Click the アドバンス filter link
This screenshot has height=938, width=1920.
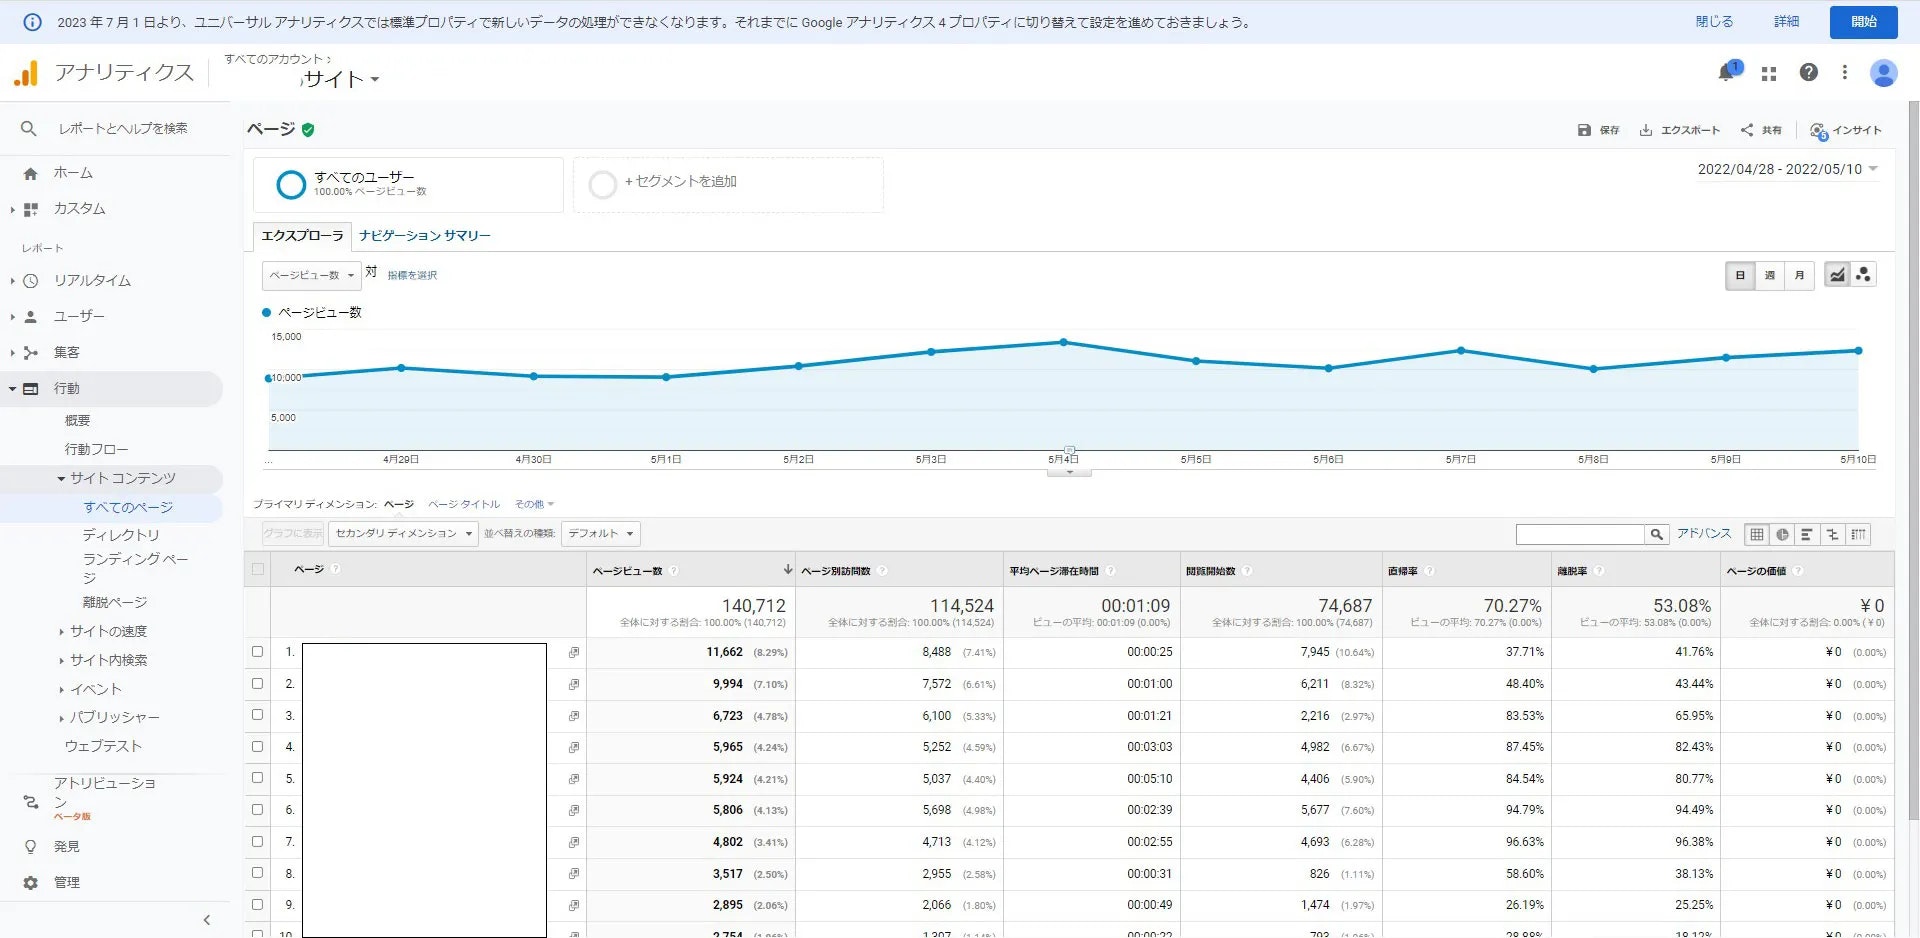pos(1704,534)
